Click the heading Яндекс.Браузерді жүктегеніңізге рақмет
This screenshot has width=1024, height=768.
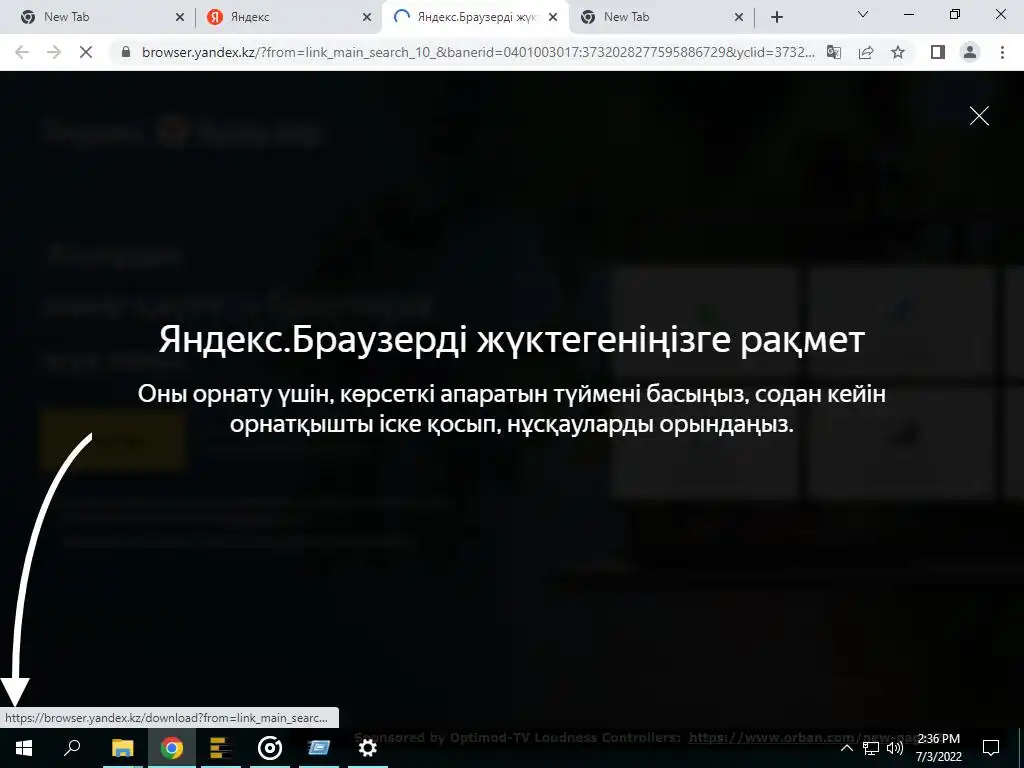click(512, 340)
